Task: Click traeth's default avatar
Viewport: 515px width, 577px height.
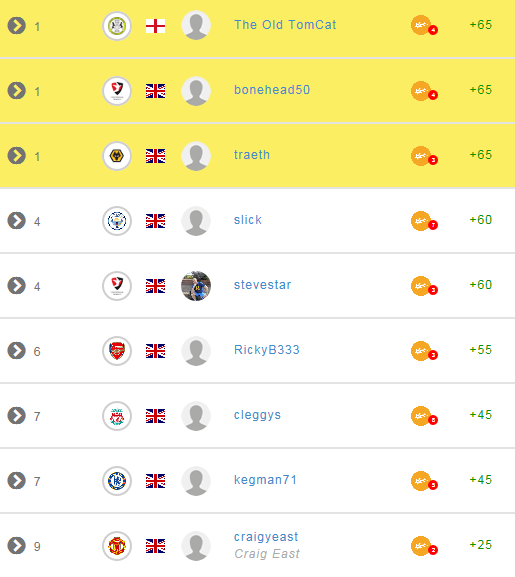Action: point(196,156)
